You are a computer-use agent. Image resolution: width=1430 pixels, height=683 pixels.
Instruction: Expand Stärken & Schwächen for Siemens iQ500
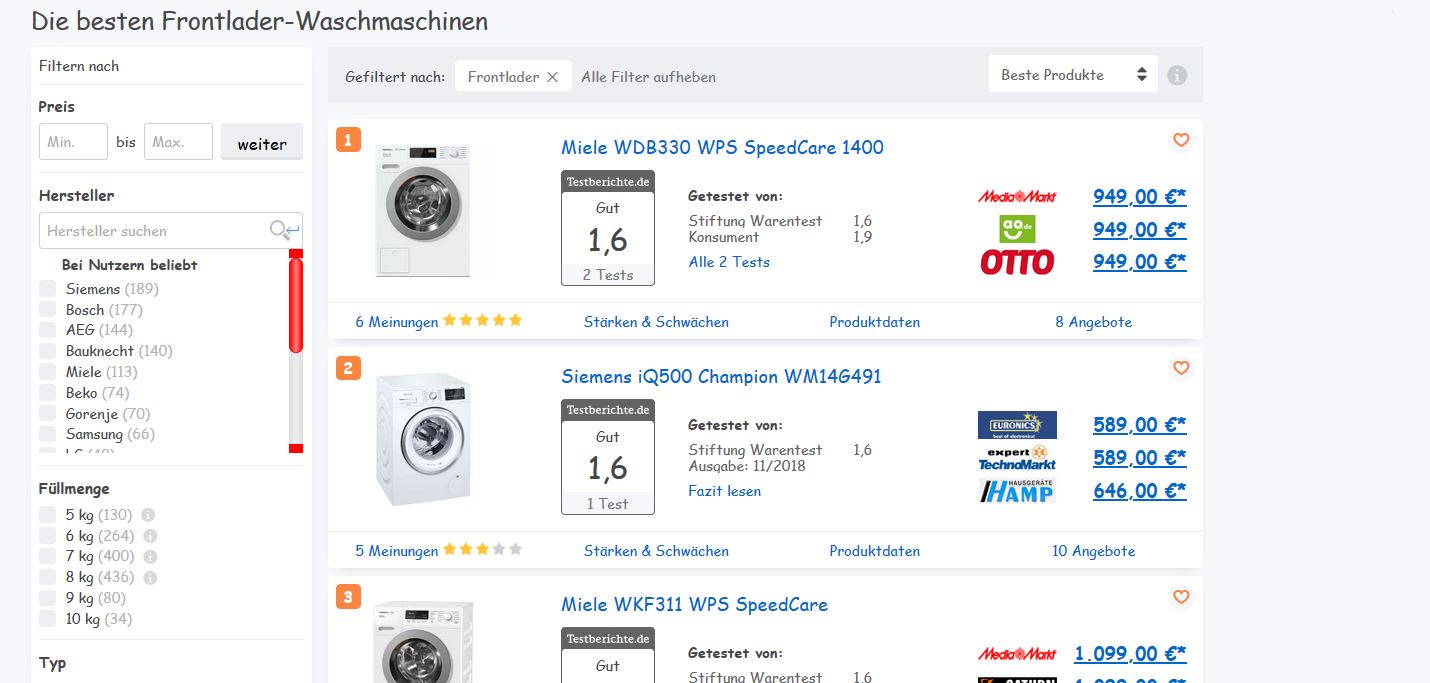[x=656, y=551]
